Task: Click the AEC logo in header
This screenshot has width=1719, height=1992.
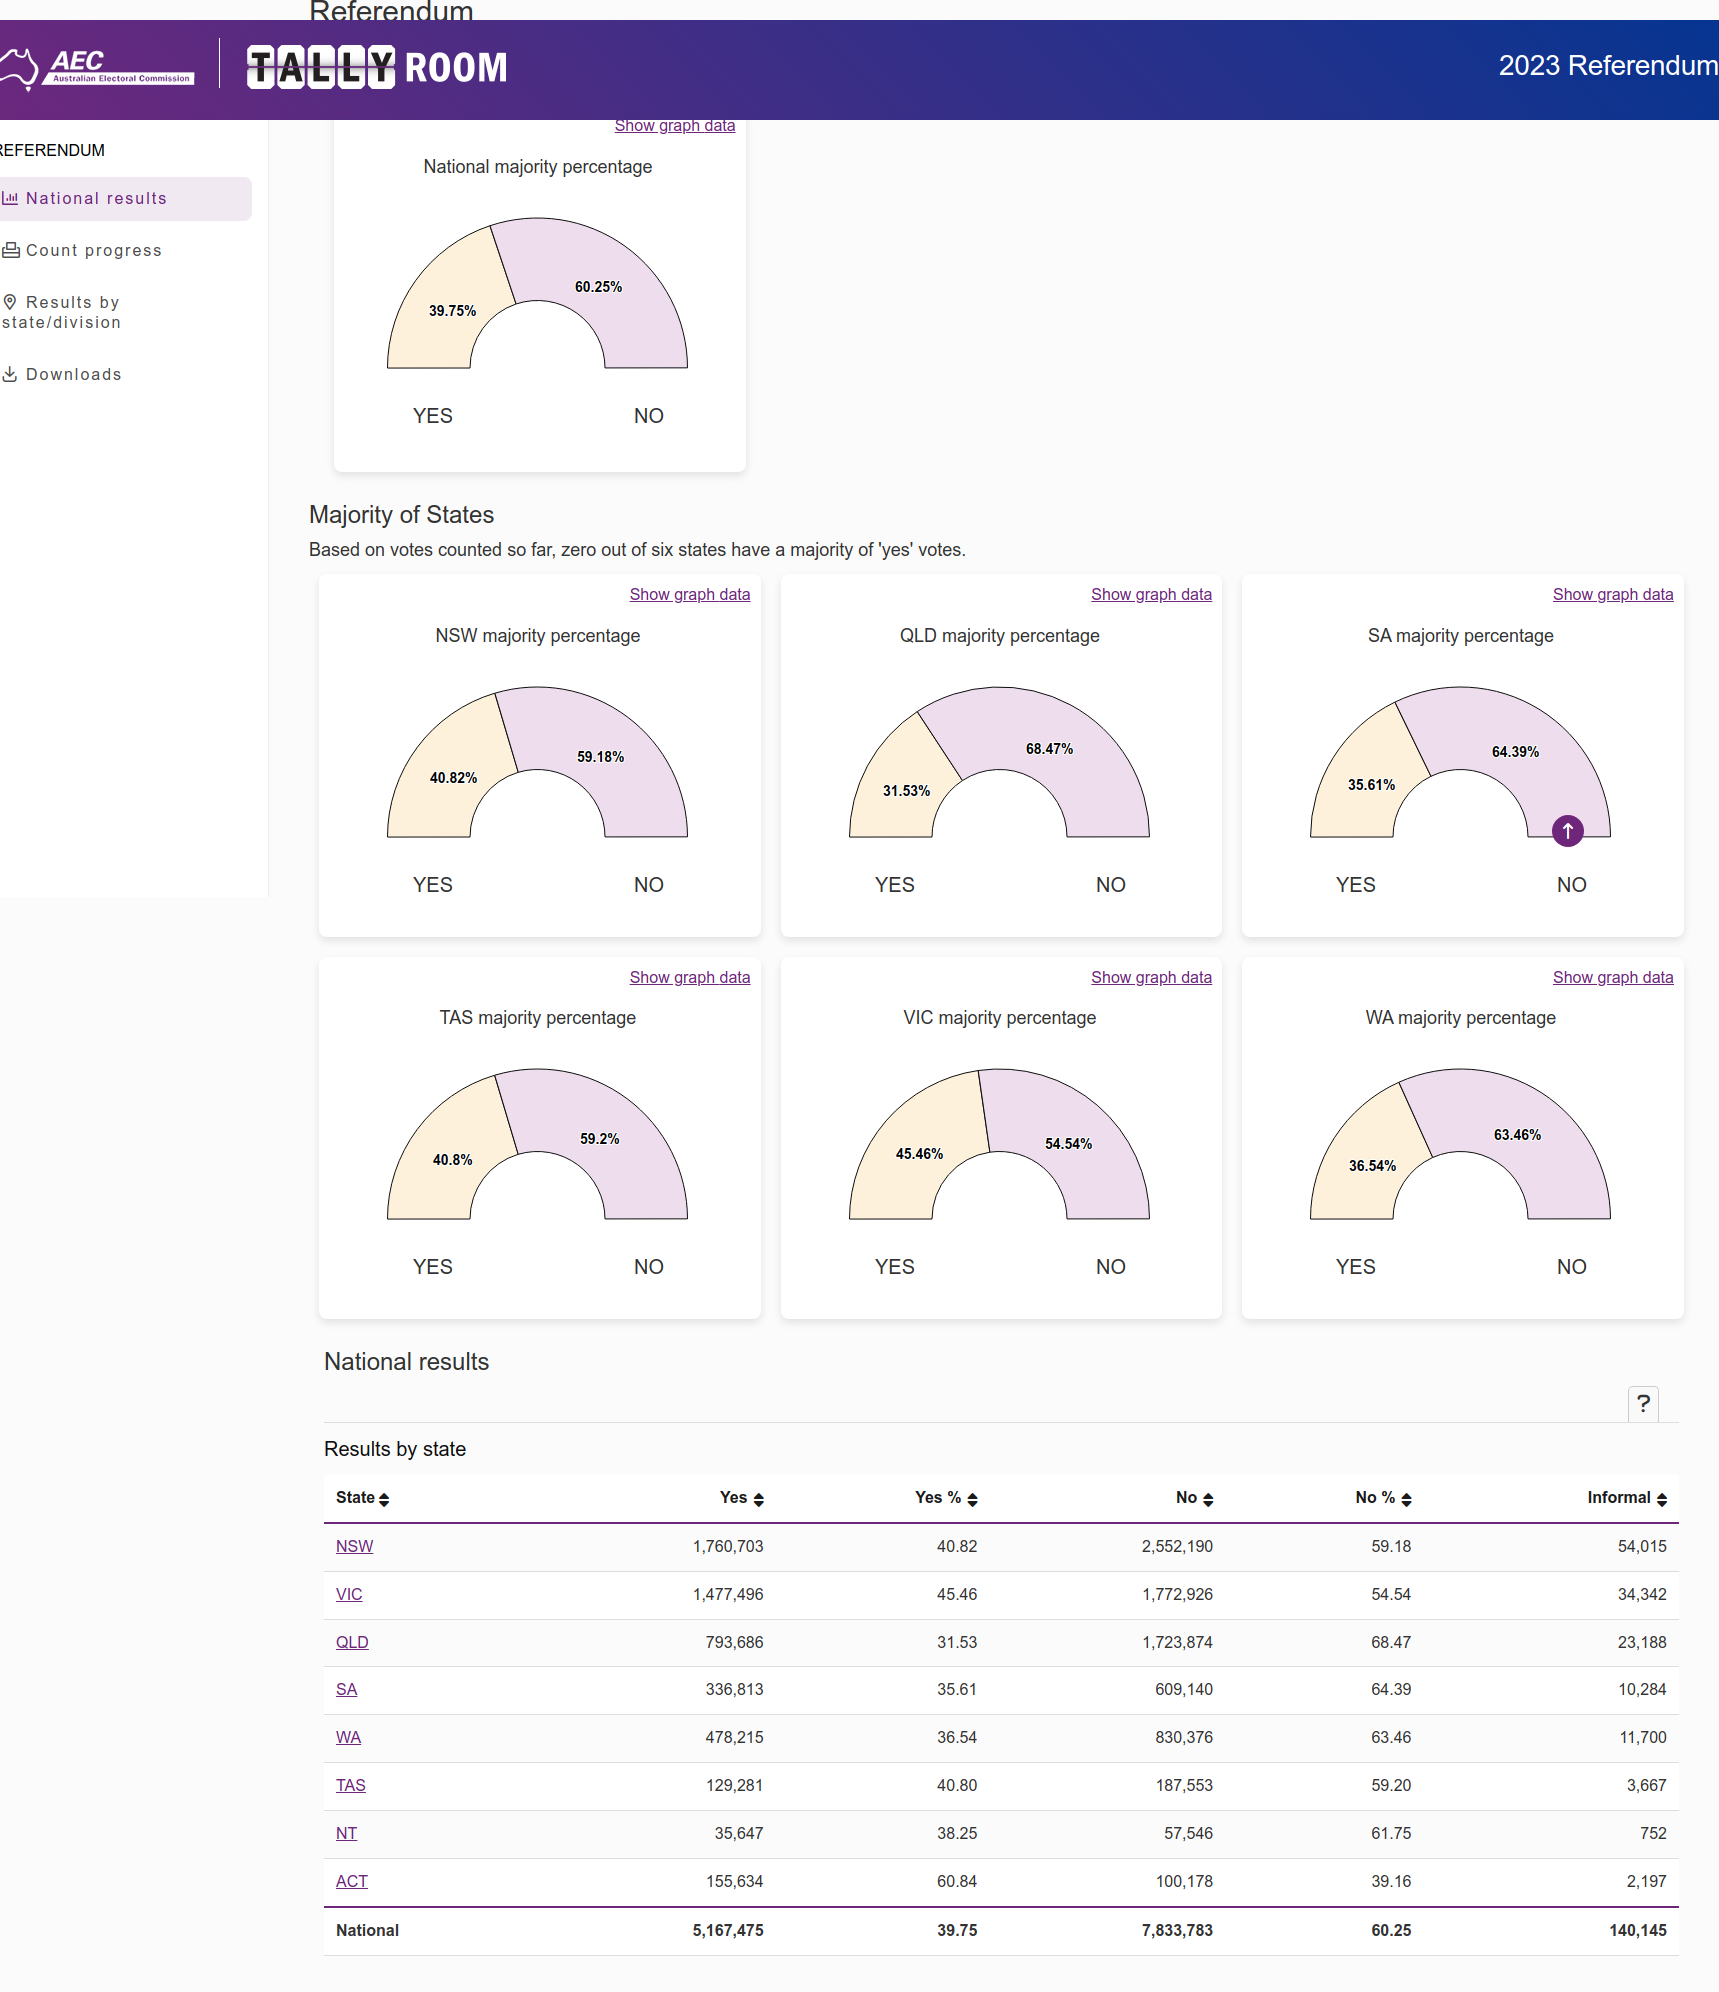Action: (98, 67)
